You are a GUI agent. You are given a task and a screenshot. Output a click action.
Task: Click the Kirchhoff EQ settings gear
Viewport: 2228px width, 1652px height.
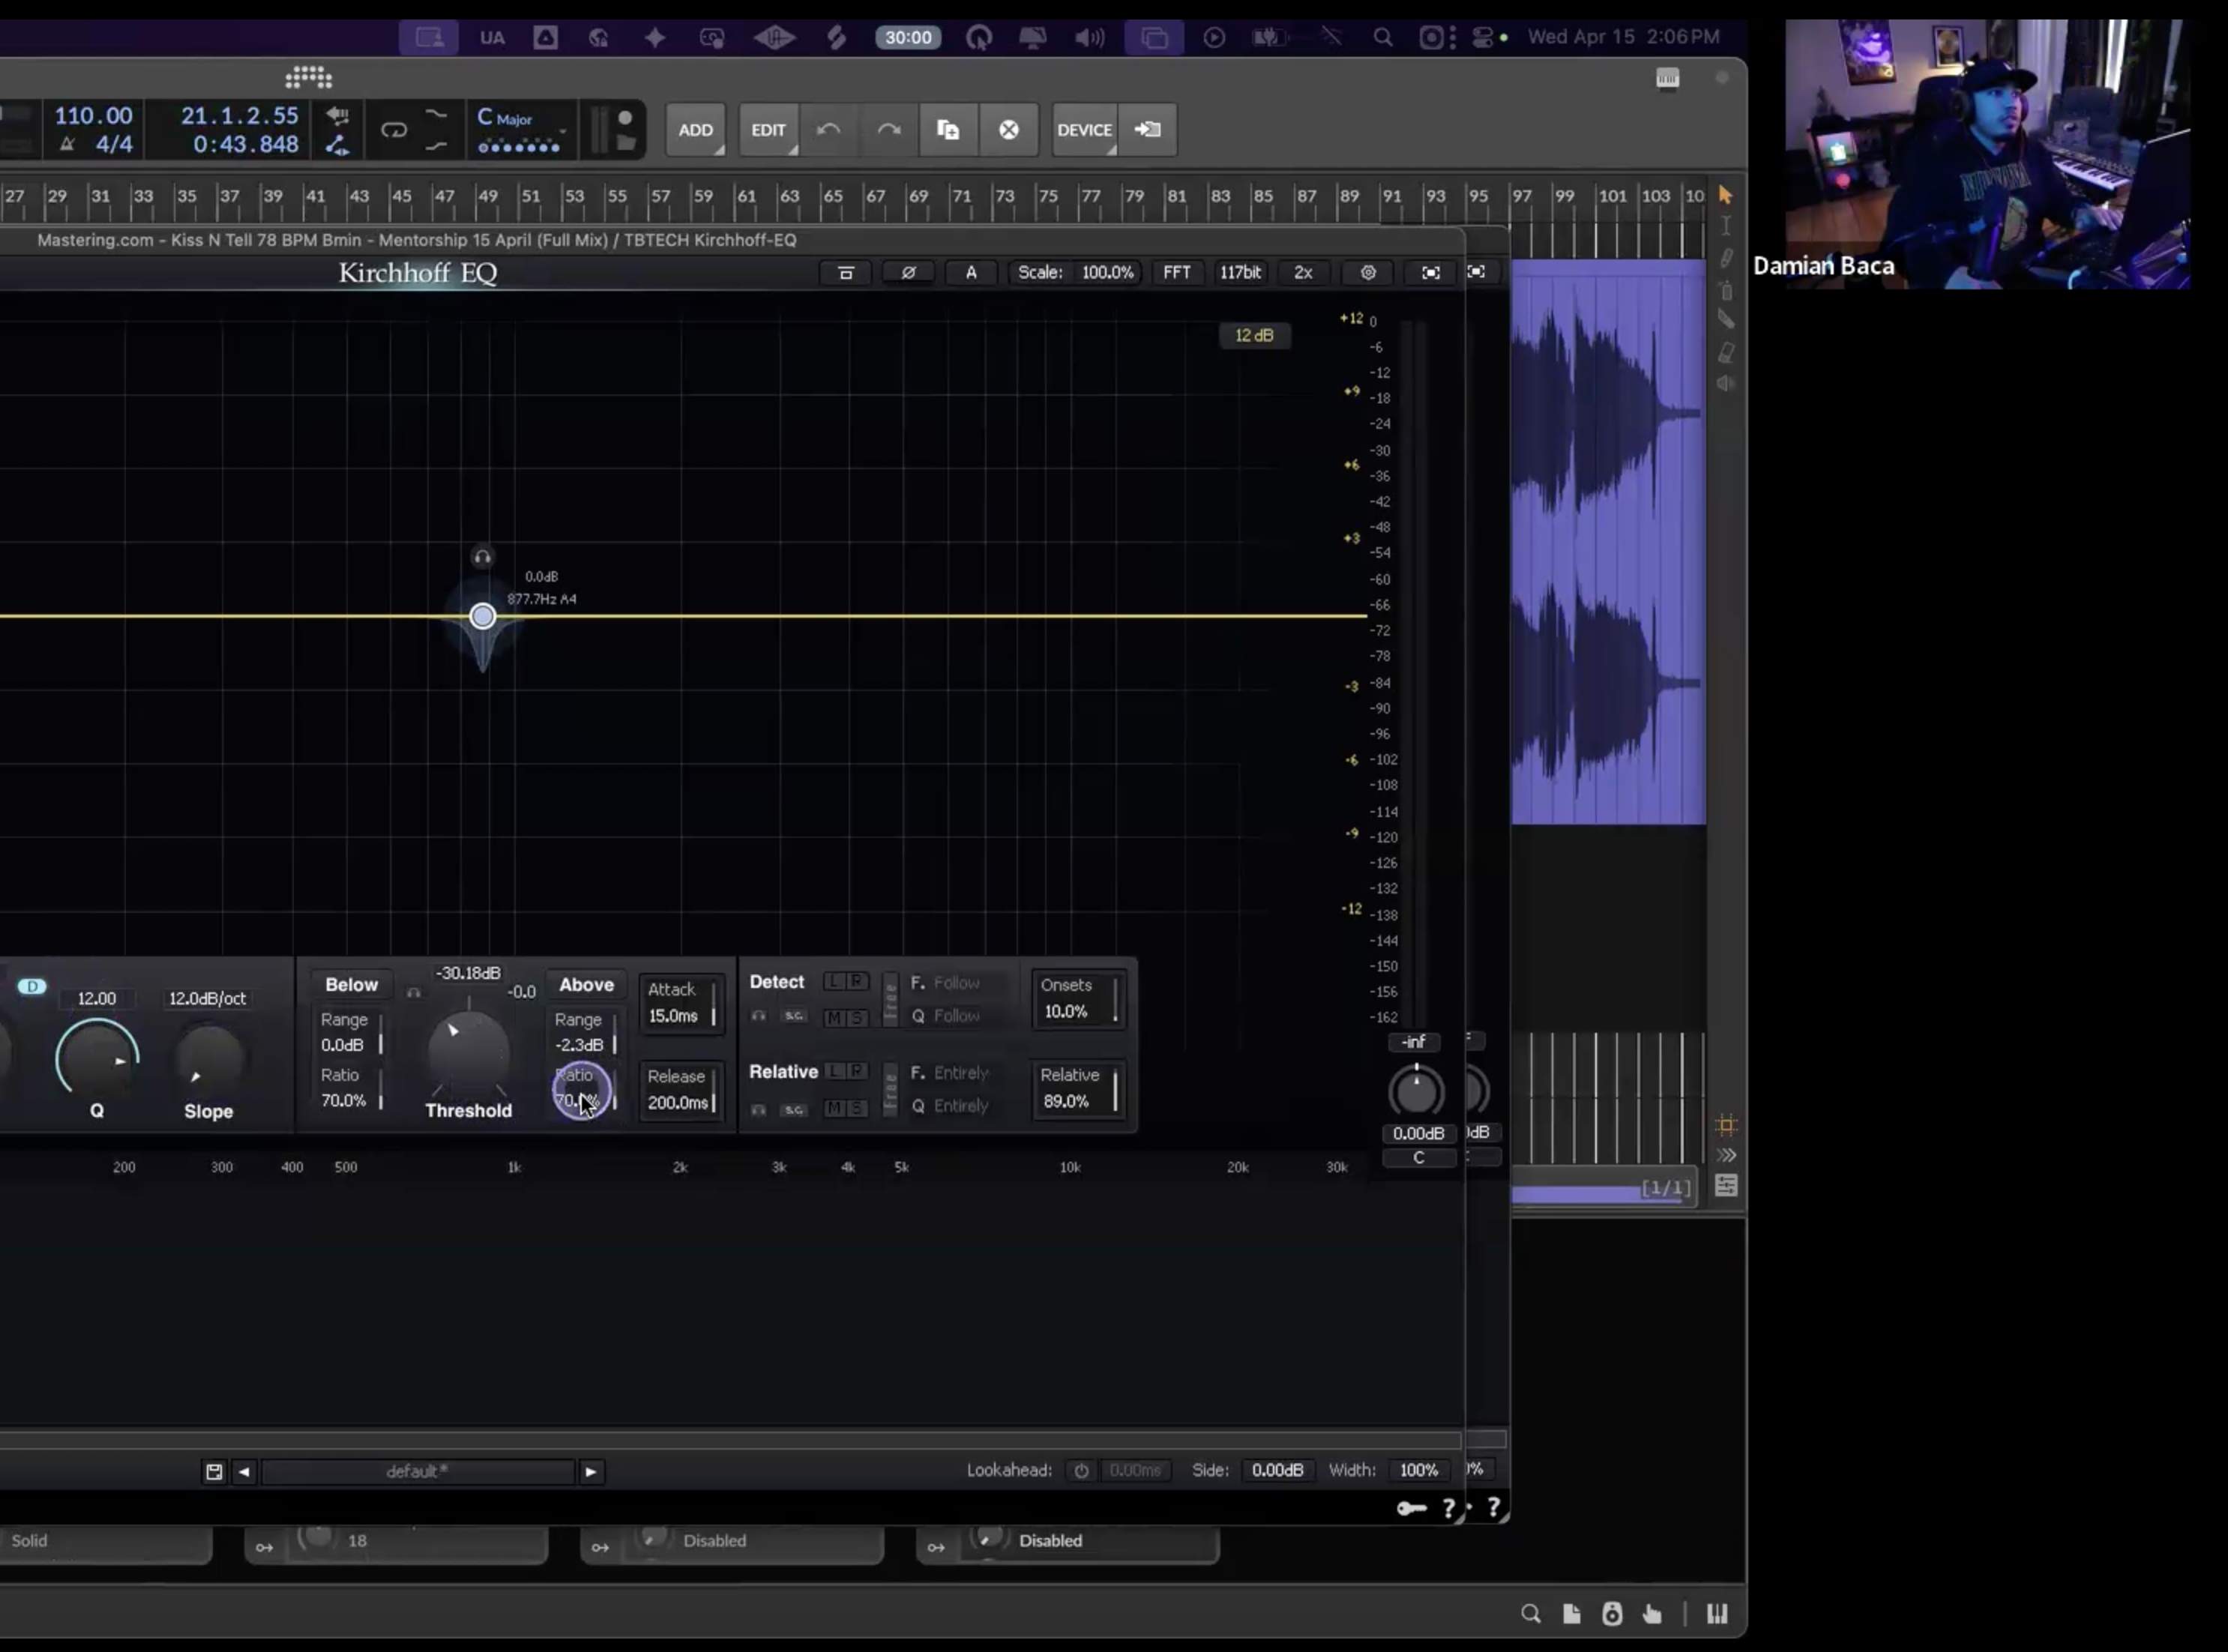click(1368, 272)
